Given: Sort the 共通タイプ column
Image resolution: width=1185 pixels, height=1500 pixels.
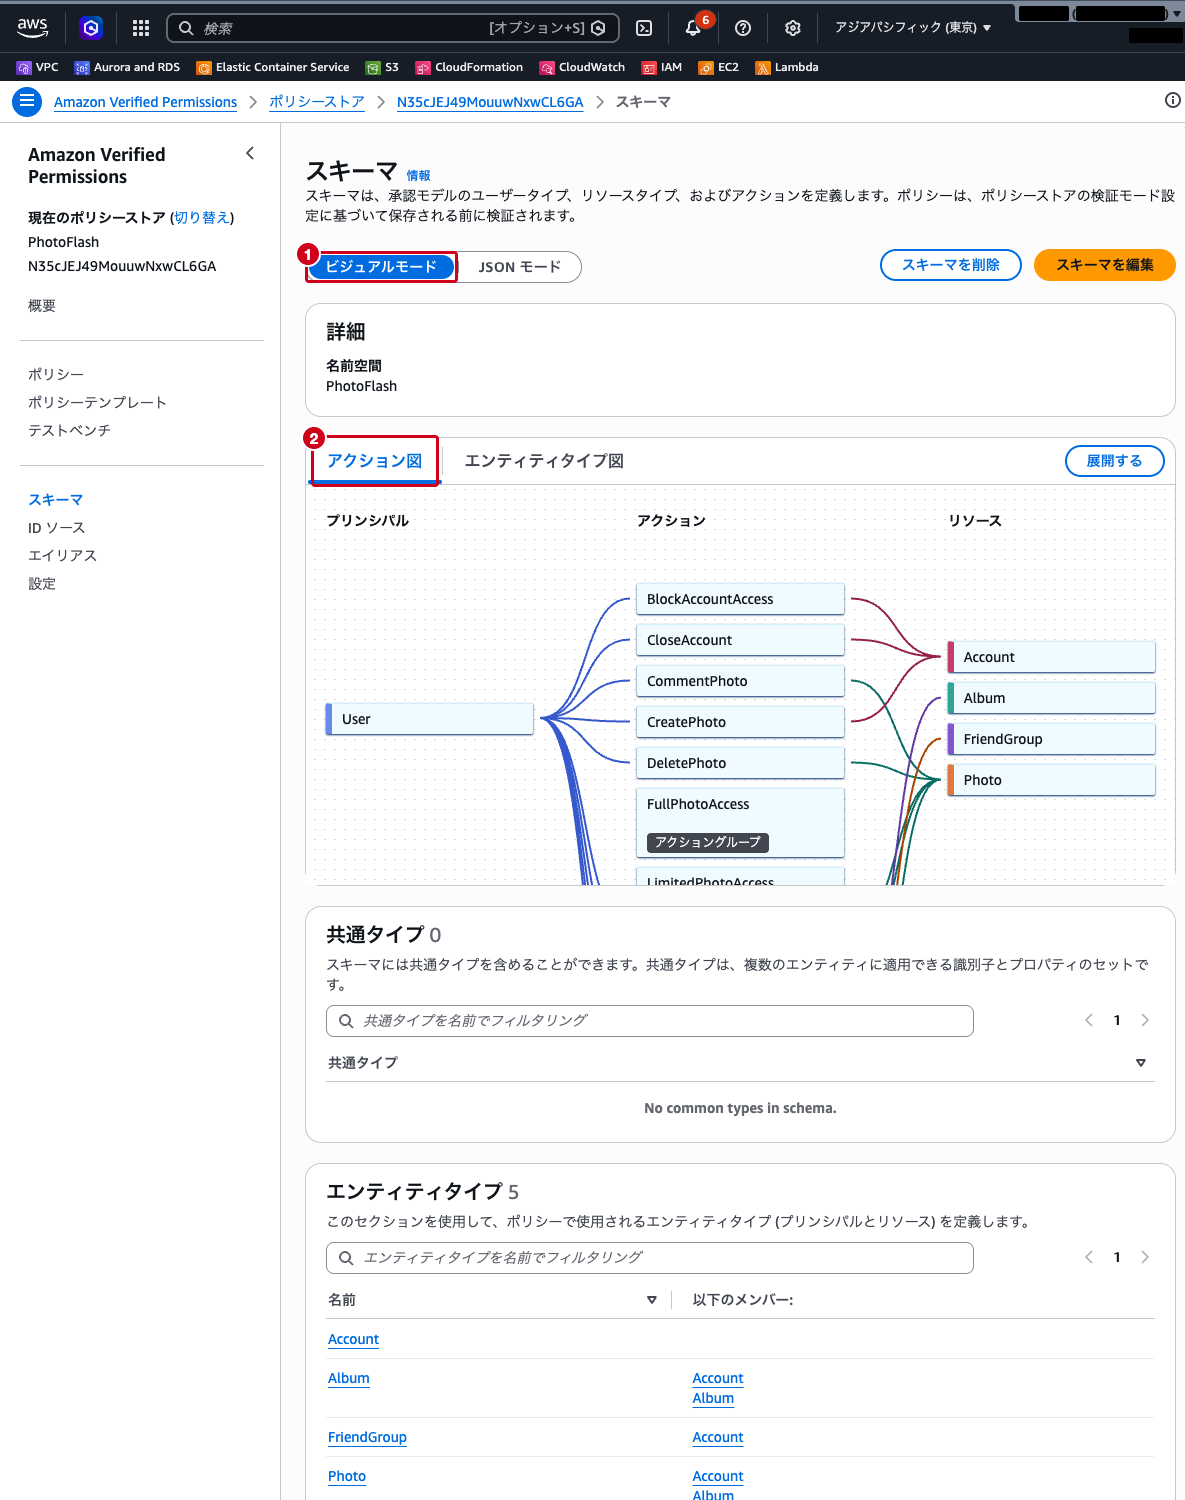Looking at the screenshot, I should [x=1141, y=1063].
